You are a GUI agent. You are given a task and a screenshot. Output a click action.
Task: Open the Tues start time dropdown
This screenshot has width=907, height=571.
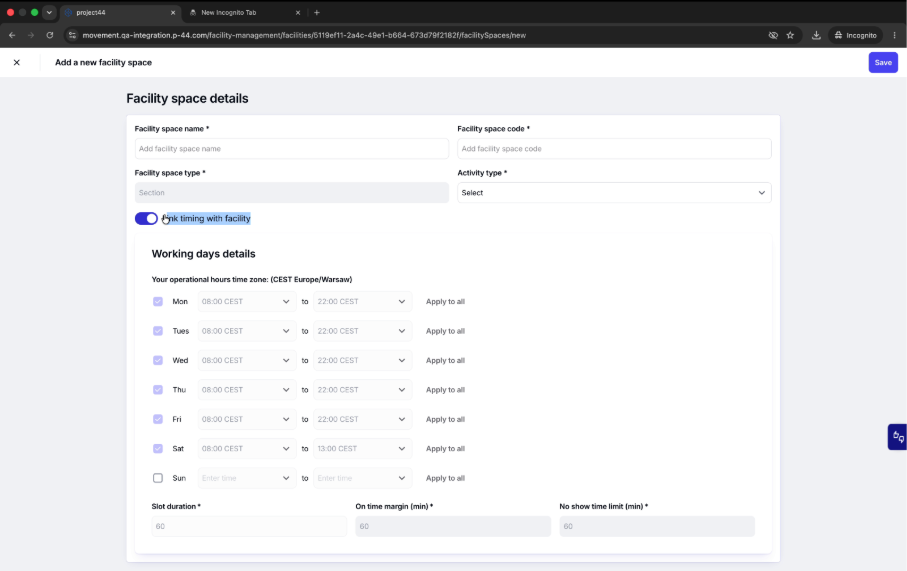pos(247,331)
